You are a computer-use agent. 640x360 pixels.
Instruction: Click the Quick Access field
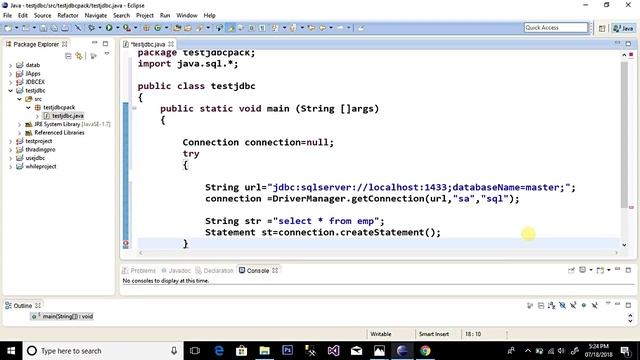pyautogui.click(x=556, y=27)
